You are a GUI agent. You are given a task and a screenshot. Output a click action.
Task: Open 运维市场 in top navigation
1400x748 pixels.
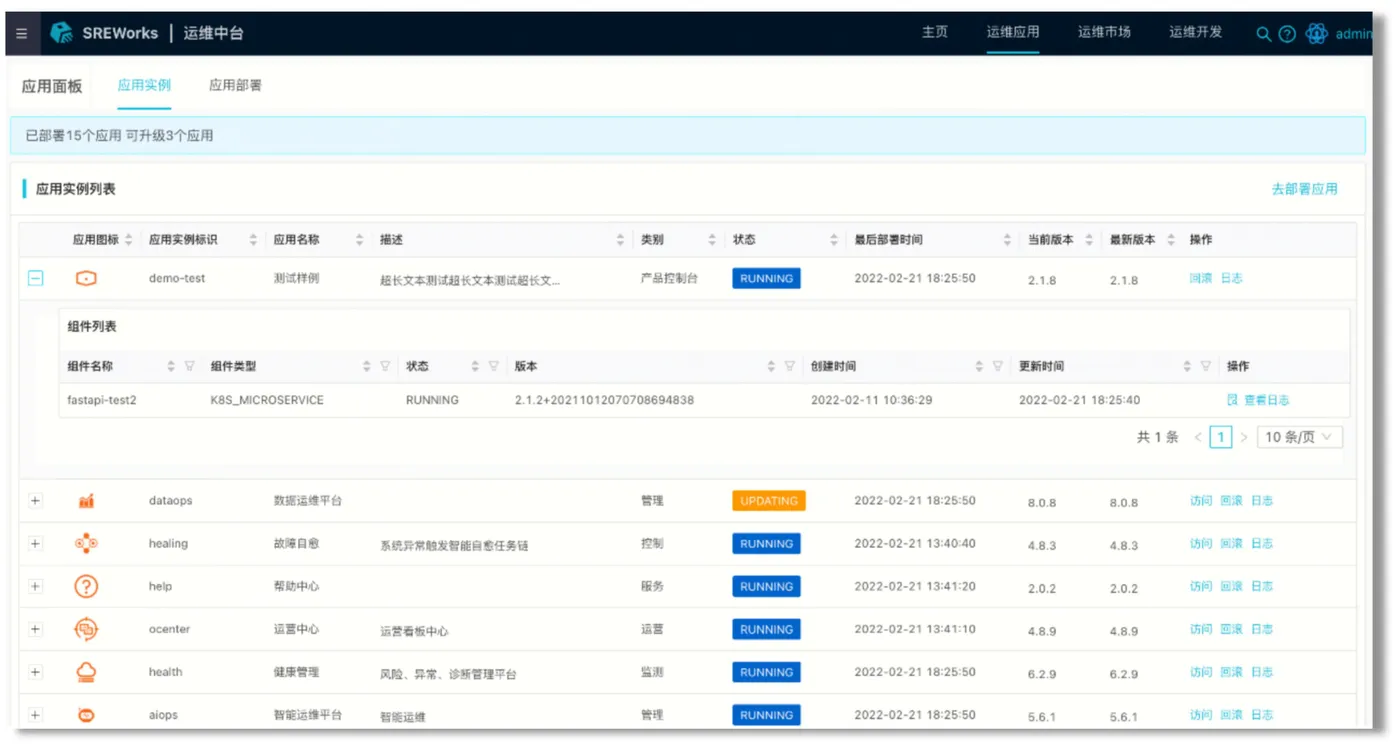[x=1104, y=32]
